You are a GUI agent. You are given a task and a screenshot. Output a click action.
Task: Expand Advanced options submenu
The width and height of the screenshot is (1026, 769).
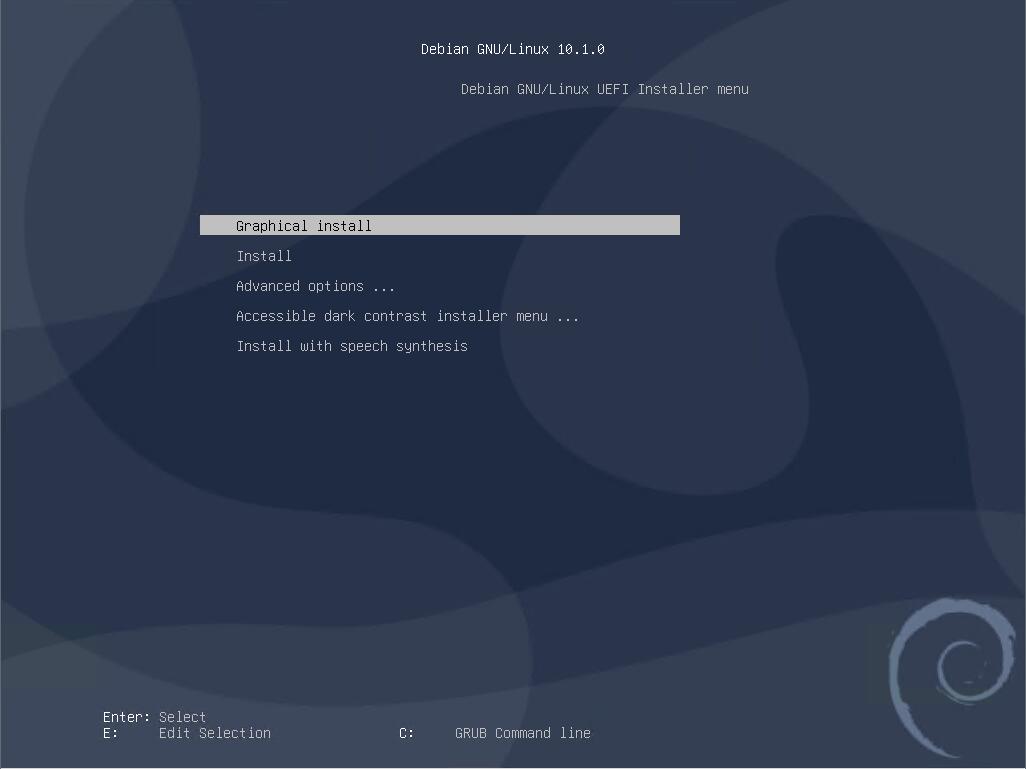(x=315, y=286)
